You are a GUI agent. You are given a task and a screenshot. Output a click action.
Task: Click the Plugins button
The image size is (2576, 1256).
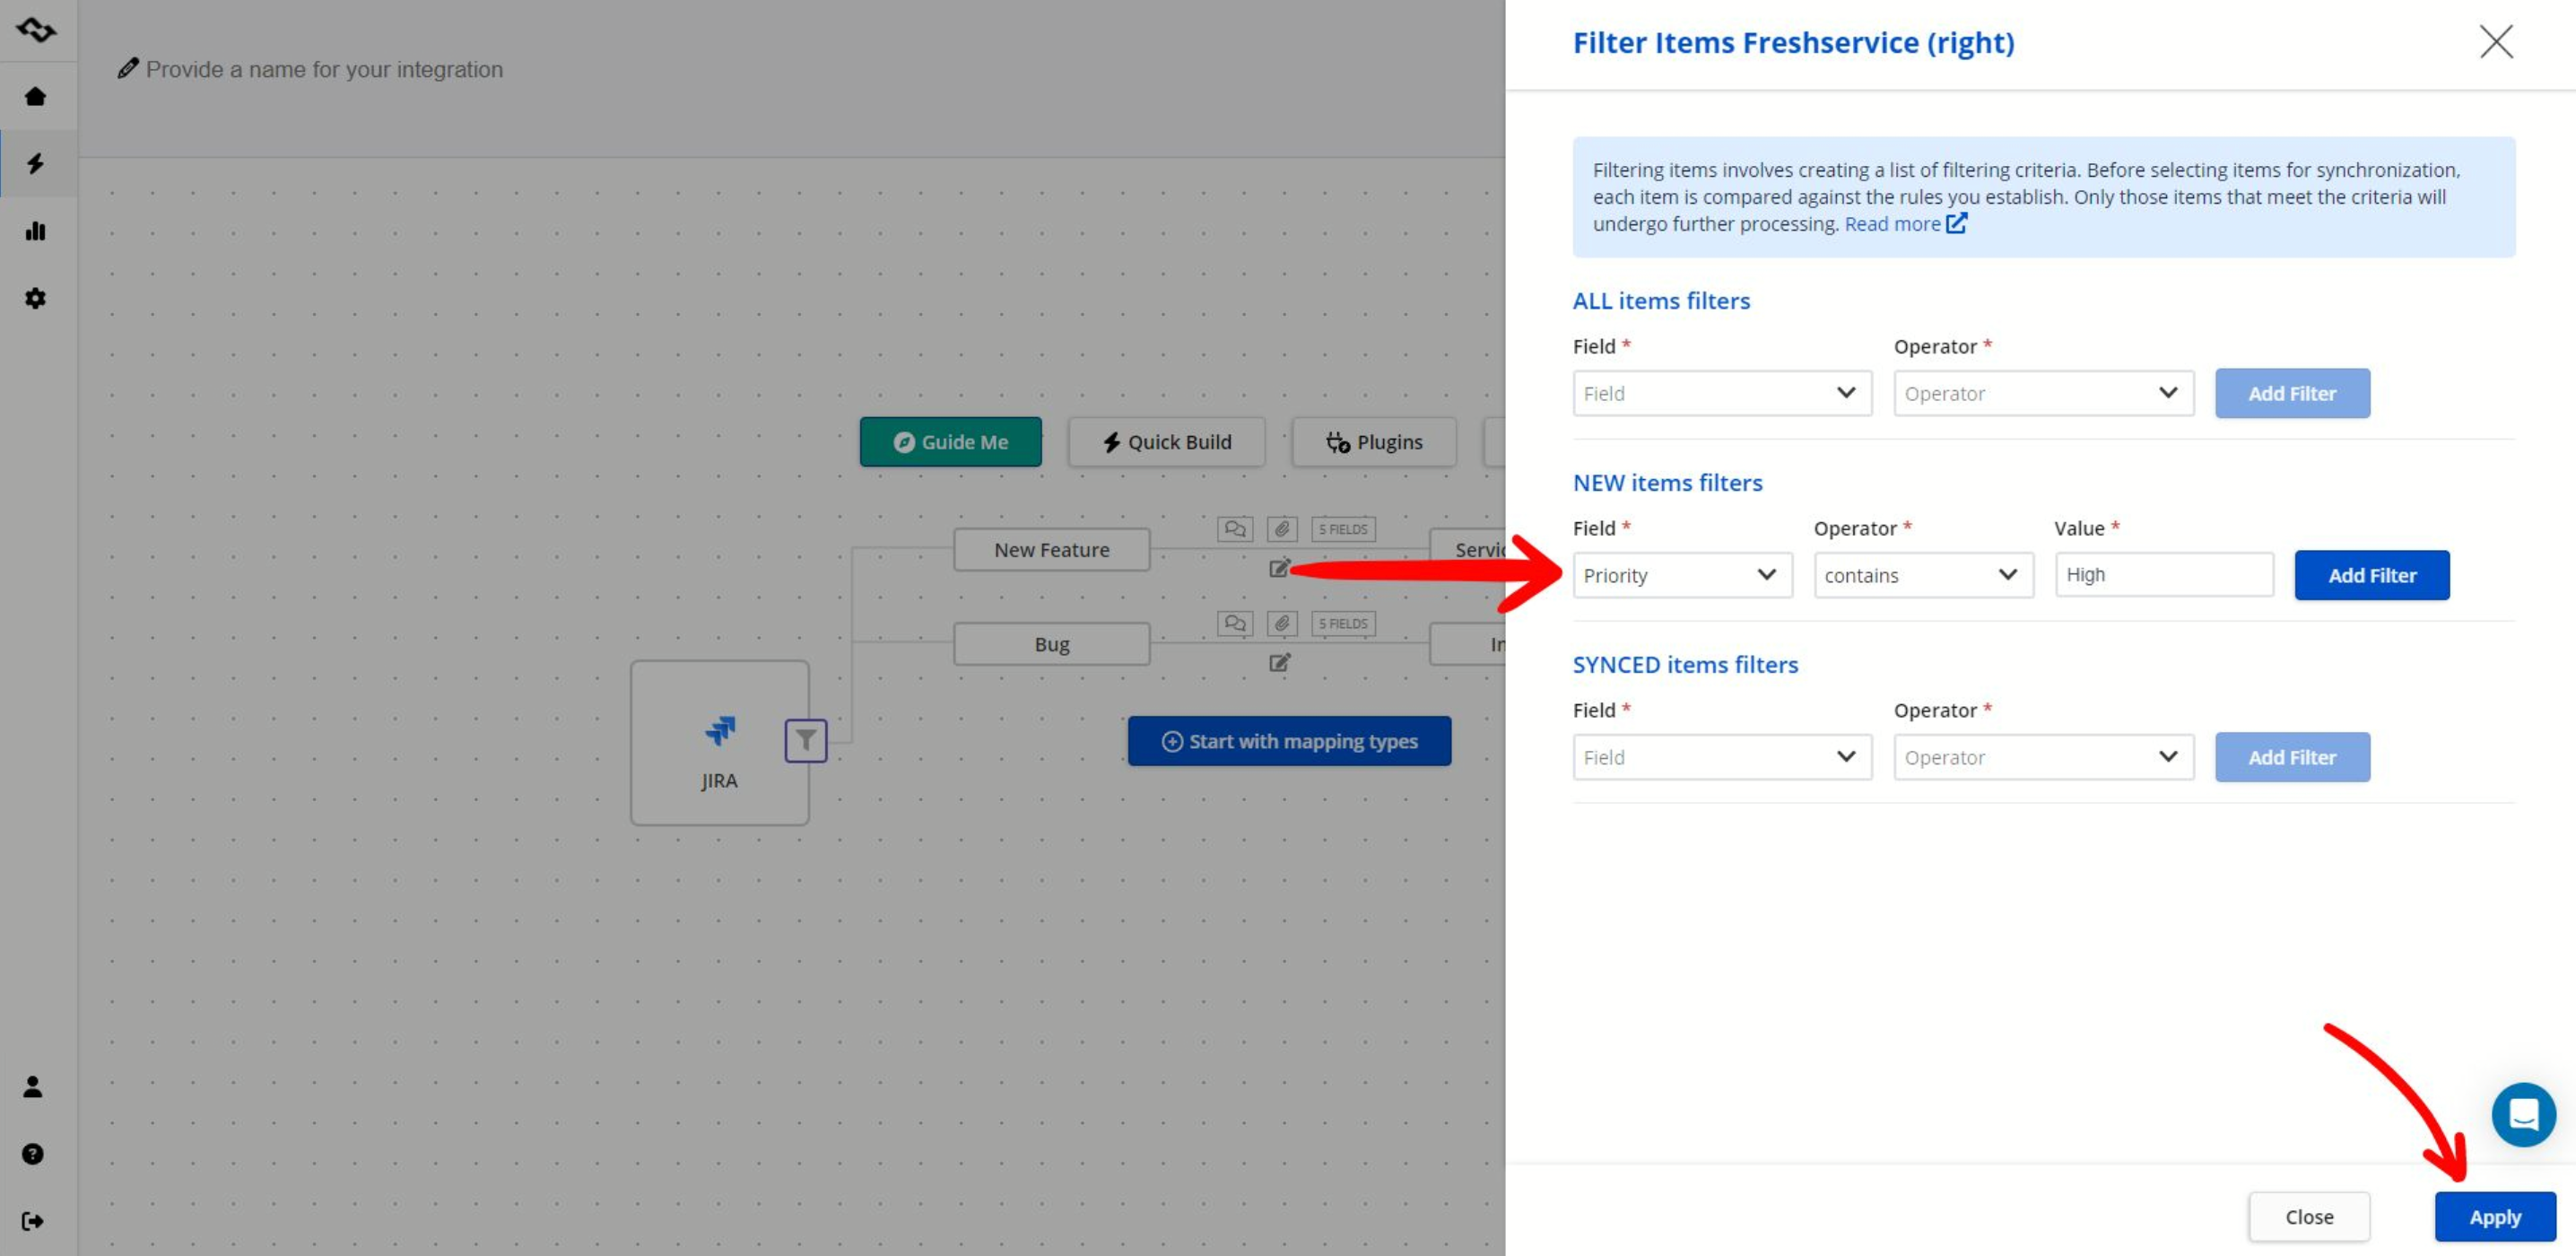click(1374, 442)
